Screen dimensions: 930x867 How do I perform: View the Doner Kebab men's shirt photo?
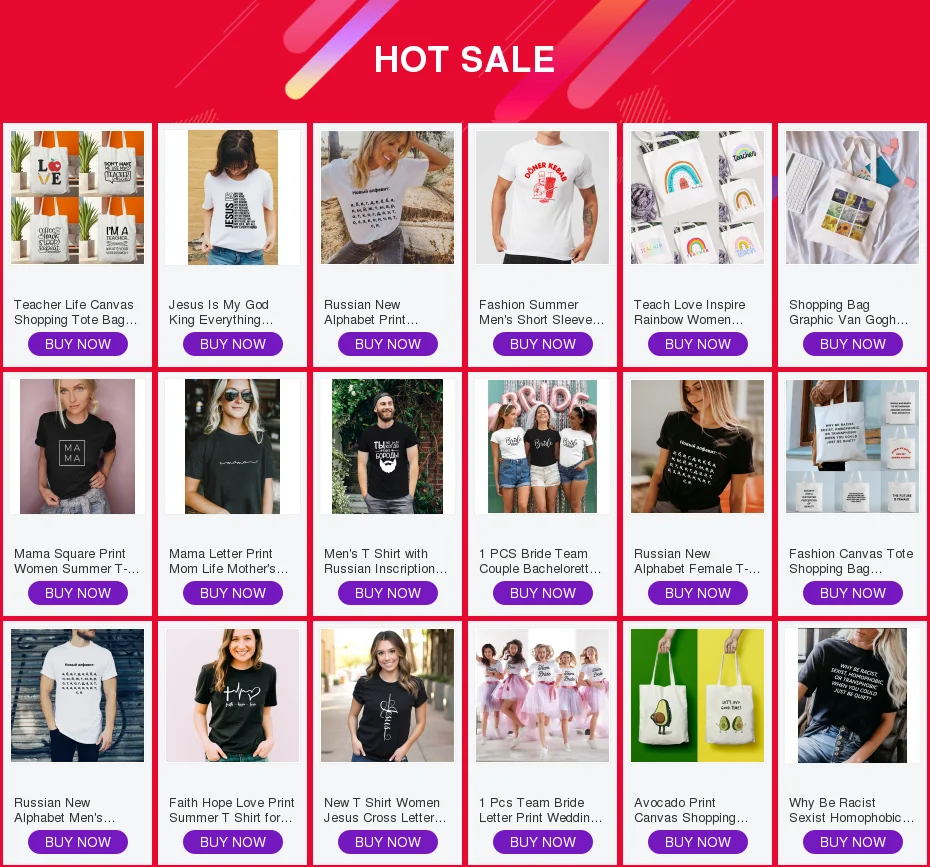[x=542, y=197]
